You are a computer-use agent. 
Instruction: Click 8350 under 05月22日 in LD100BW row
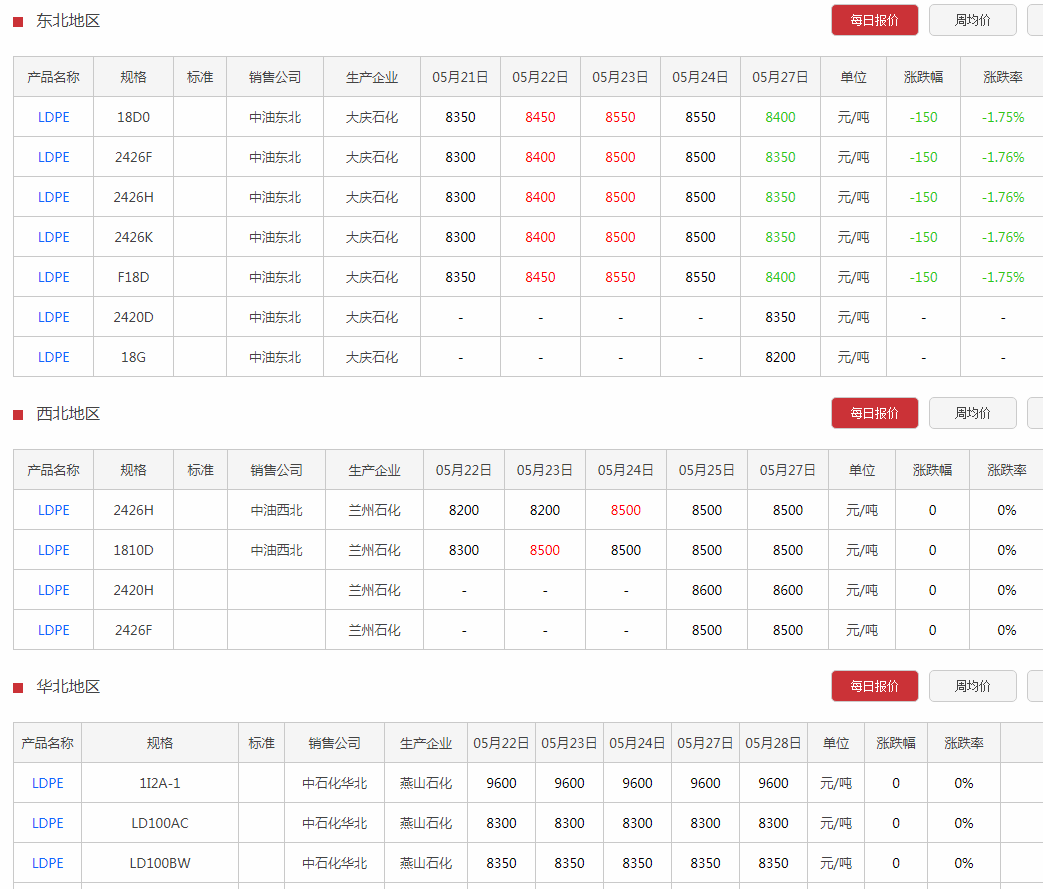(x=501, y=862)
